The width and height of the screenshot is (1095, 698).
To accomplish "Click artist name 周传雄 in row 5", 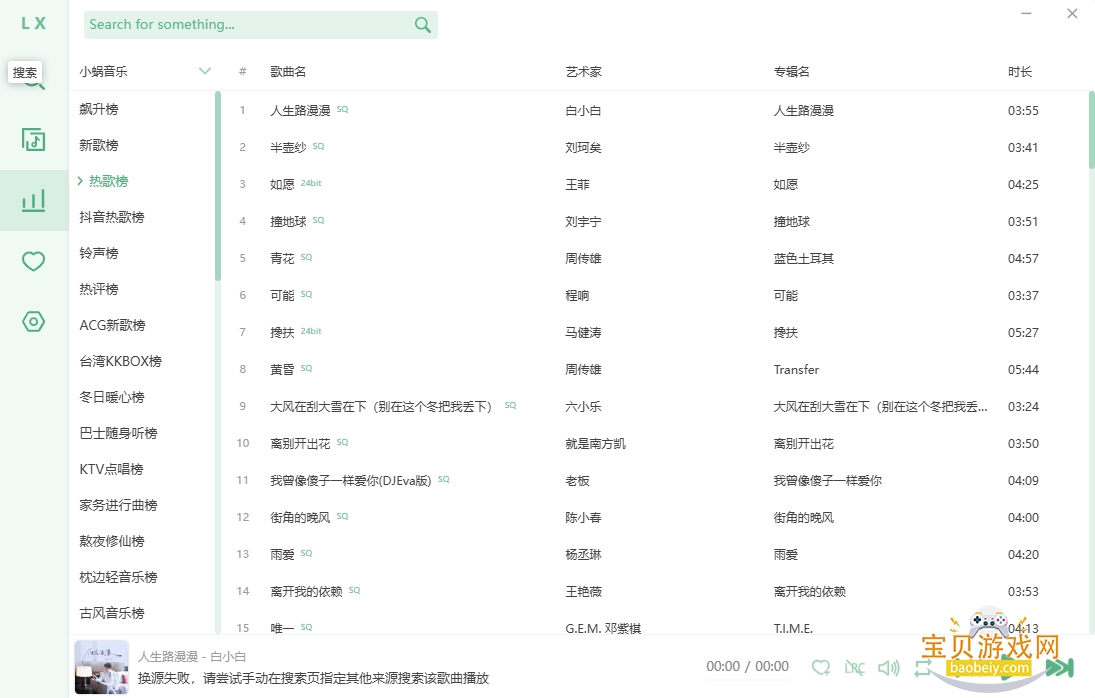I will click(x=583, y=258).
